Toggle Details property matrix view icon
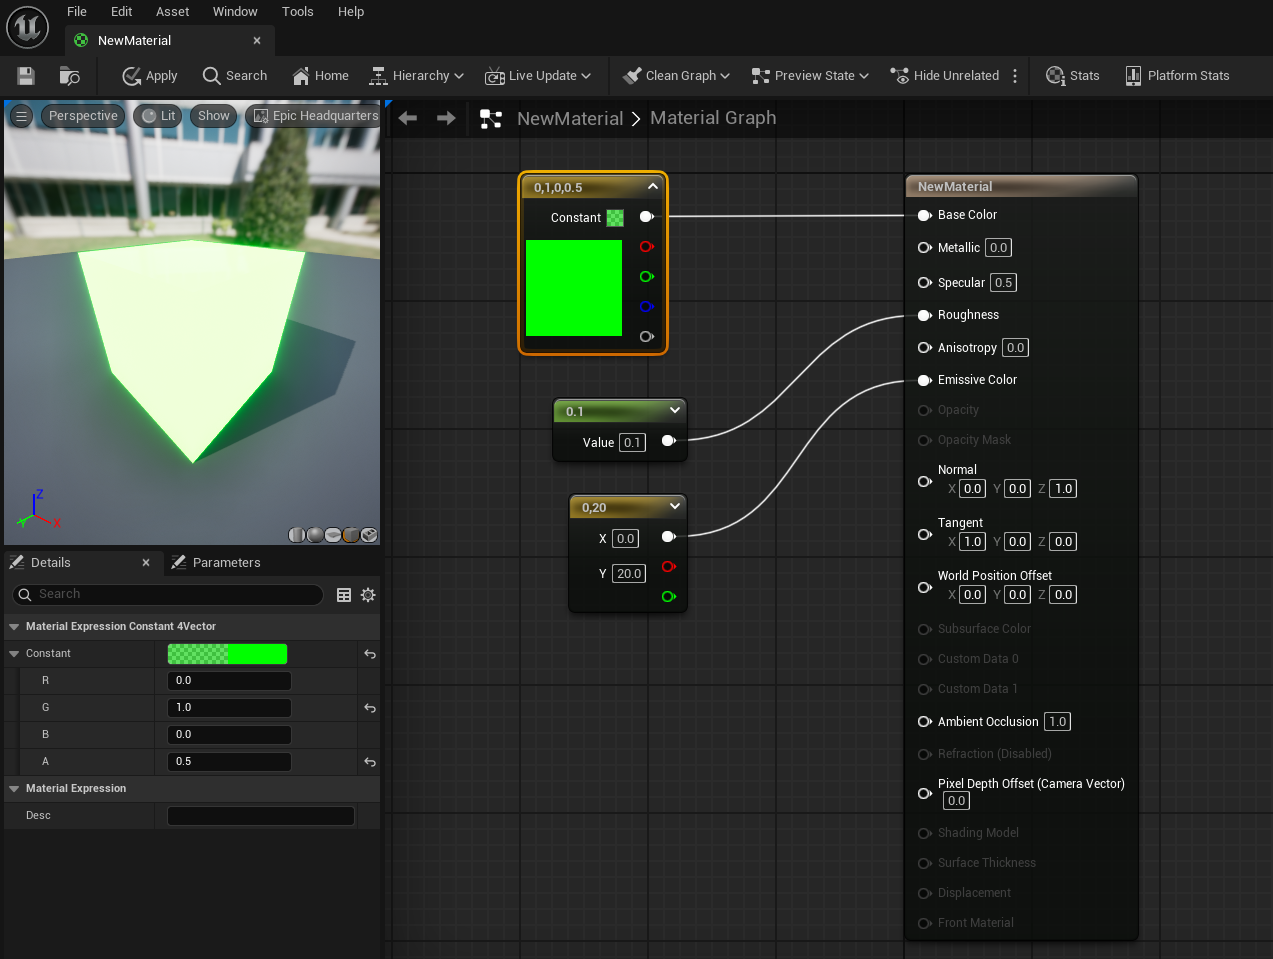The image size is (1273, 959). click(344, 595)
